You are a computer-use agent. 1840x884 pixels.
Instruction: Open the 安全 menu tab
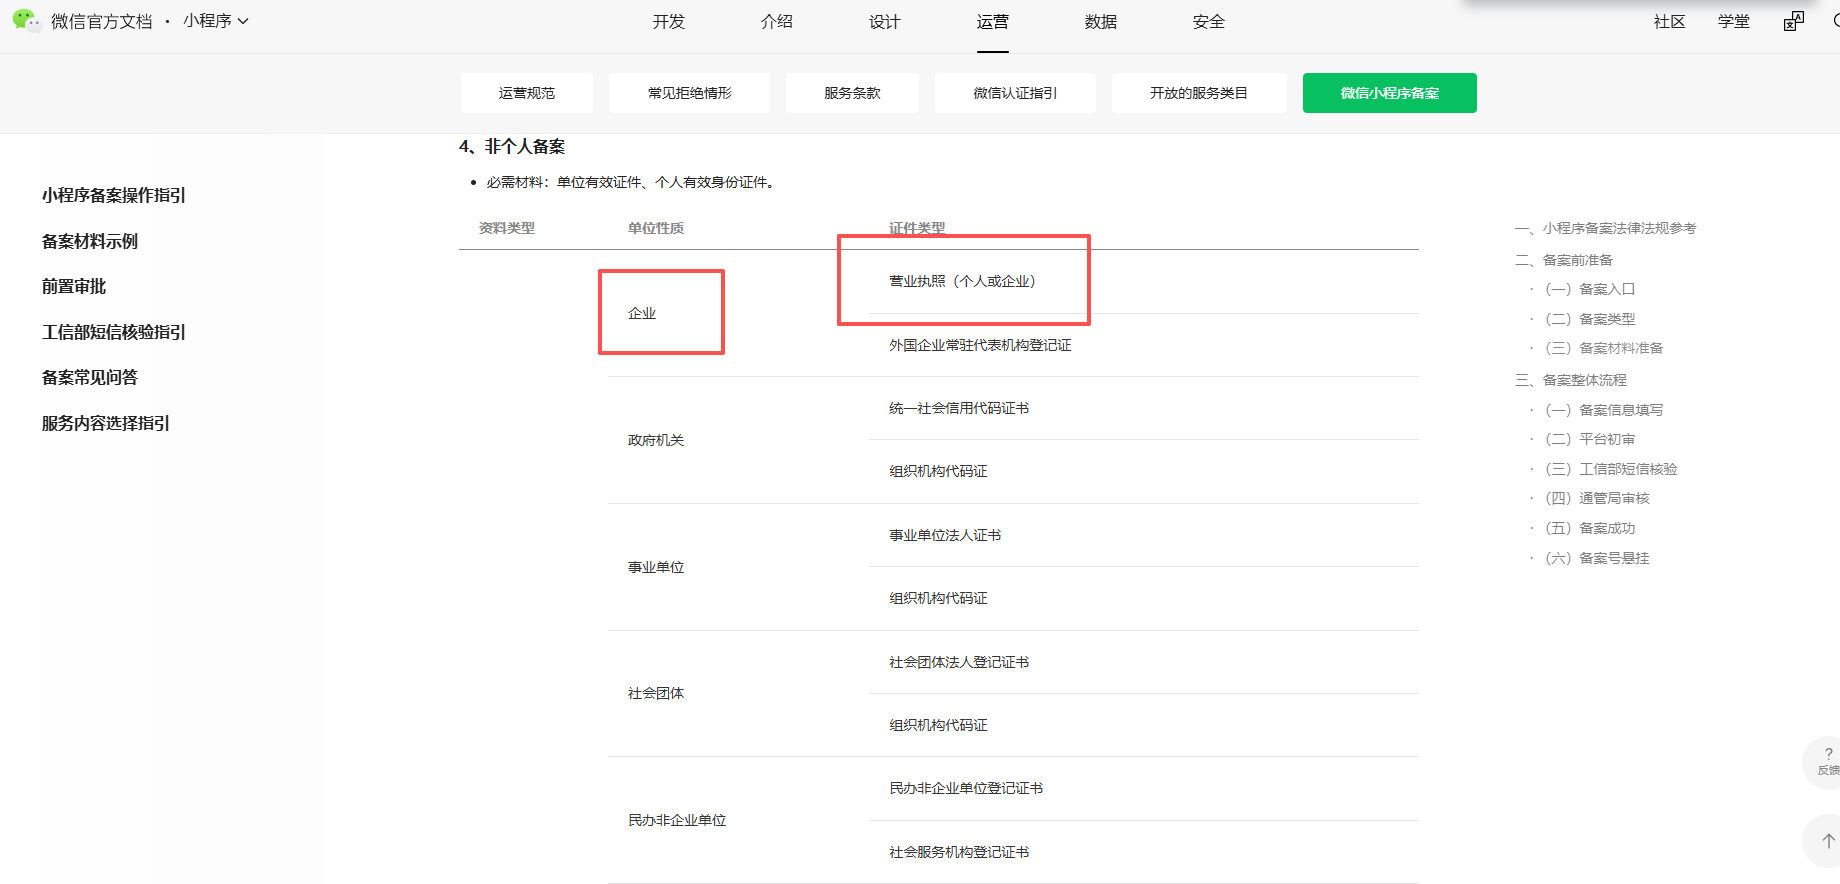coord(1209,22)
